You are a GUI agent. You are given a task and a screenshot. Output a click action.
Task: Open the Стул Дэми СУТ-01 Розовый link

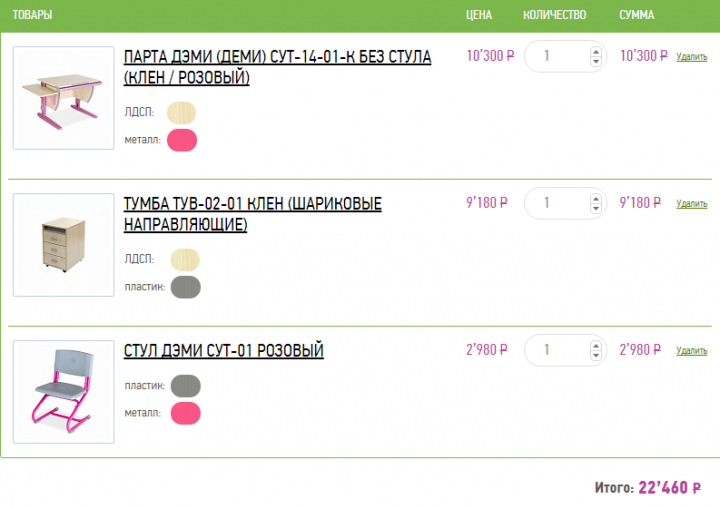tap(223, 351)
